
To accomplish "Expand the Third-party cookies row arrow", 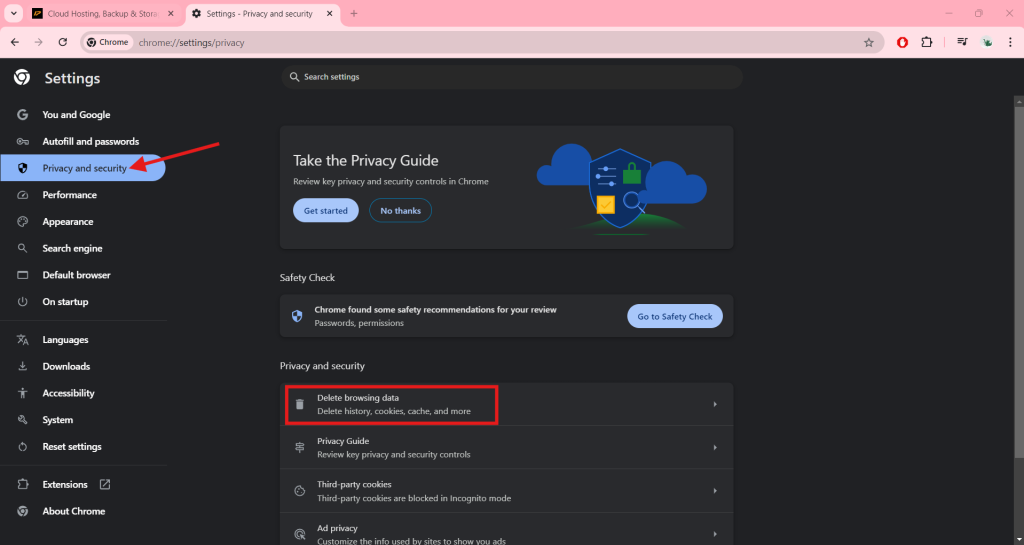I will (x=715, y=491).
